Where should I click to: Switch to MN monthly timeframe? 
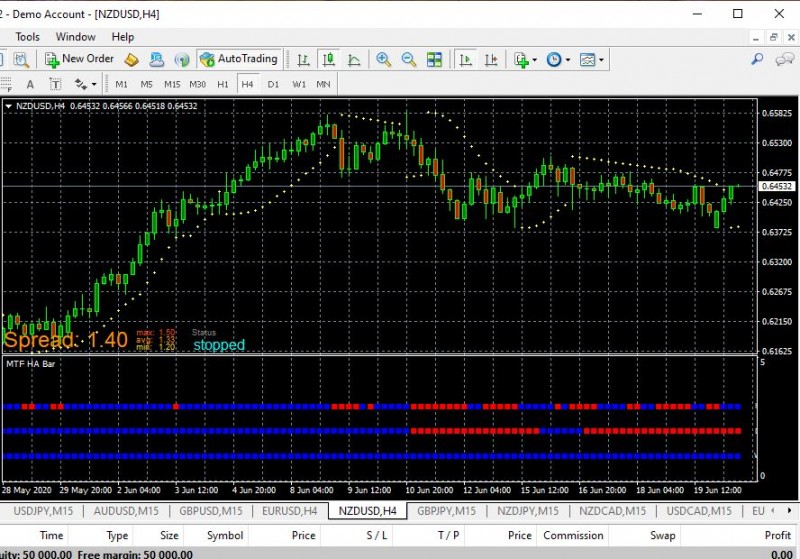323,84
